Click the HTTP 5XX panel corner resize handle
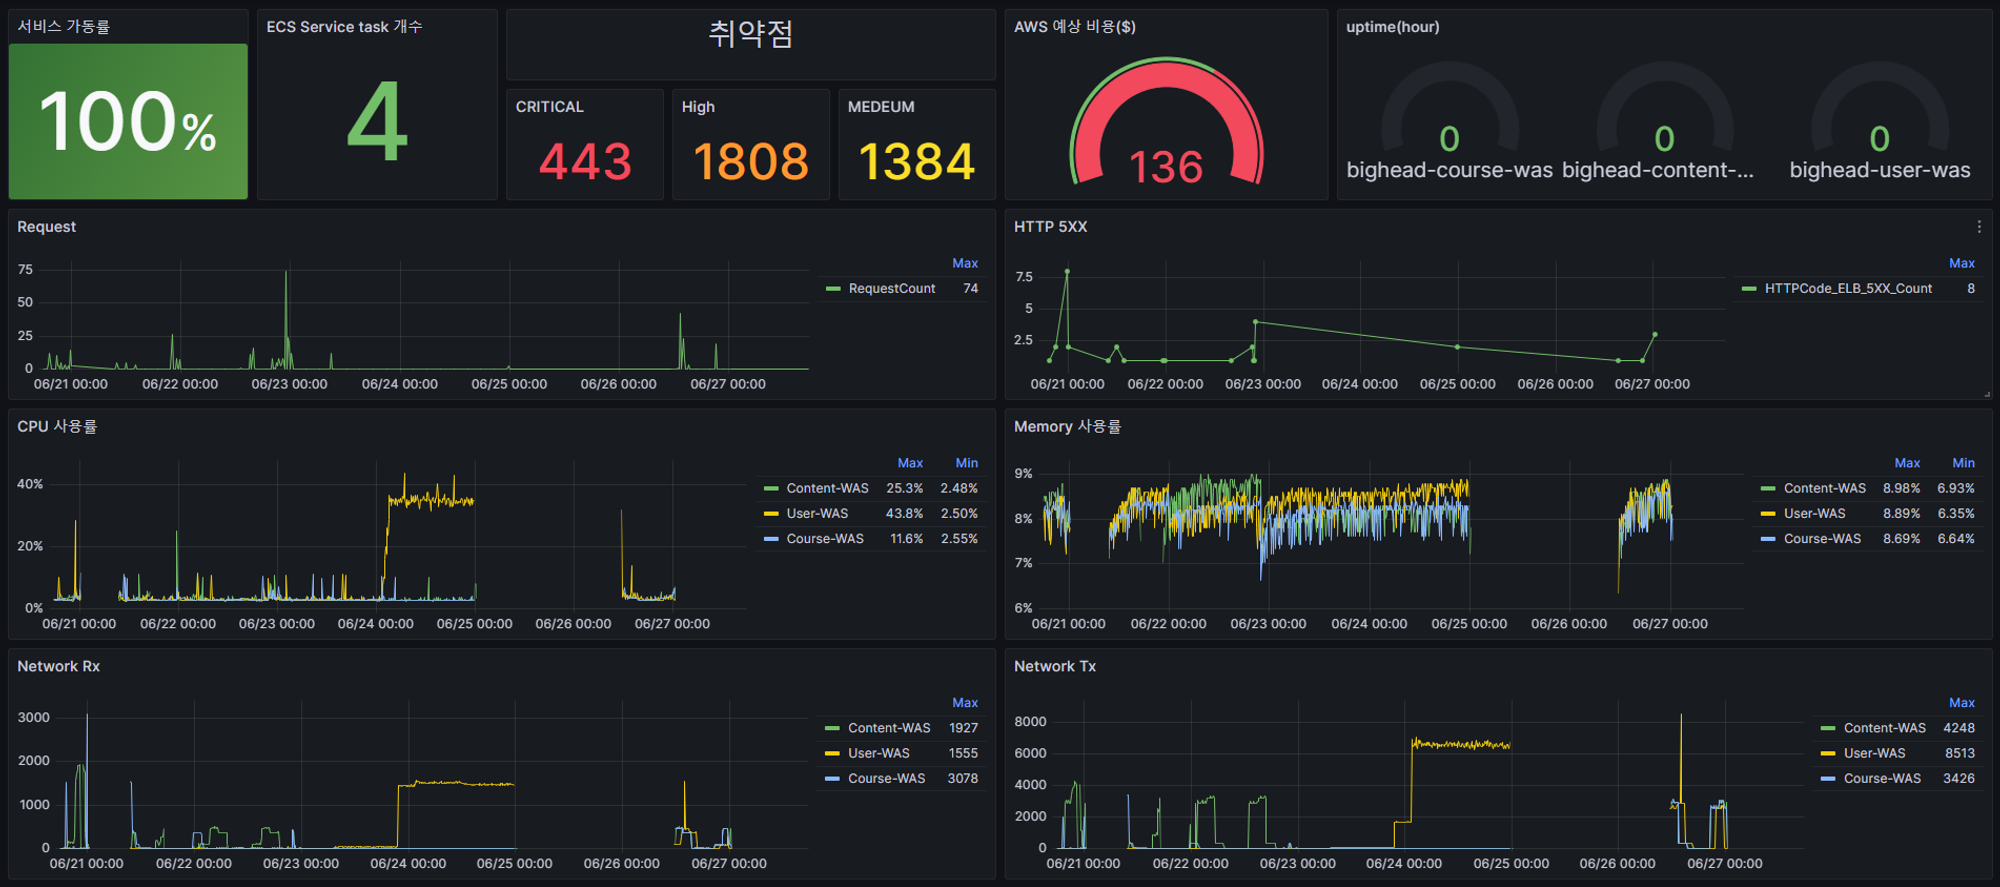The image size is (2000, 887). pyautogui.click(x=1987, y=394)
